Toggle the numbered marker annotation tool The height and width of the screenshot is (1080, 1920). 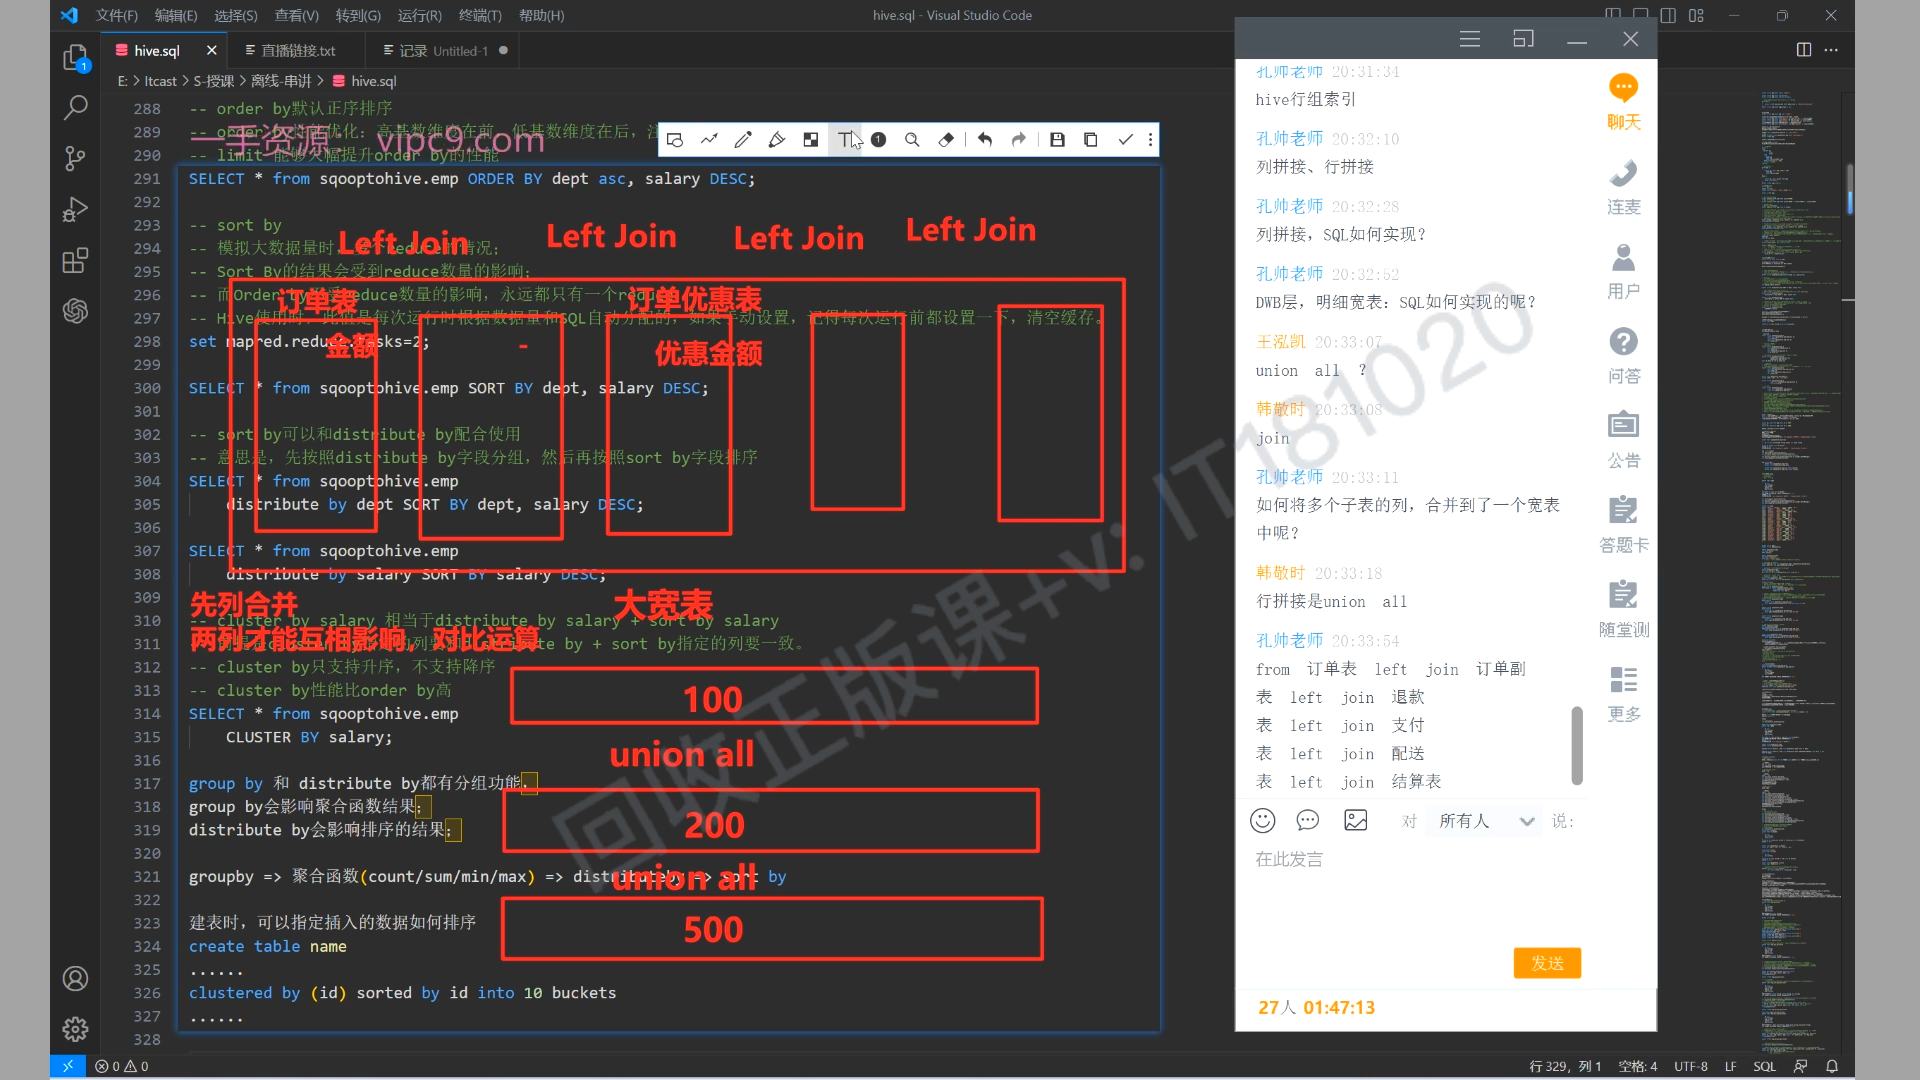pos(879,140)
